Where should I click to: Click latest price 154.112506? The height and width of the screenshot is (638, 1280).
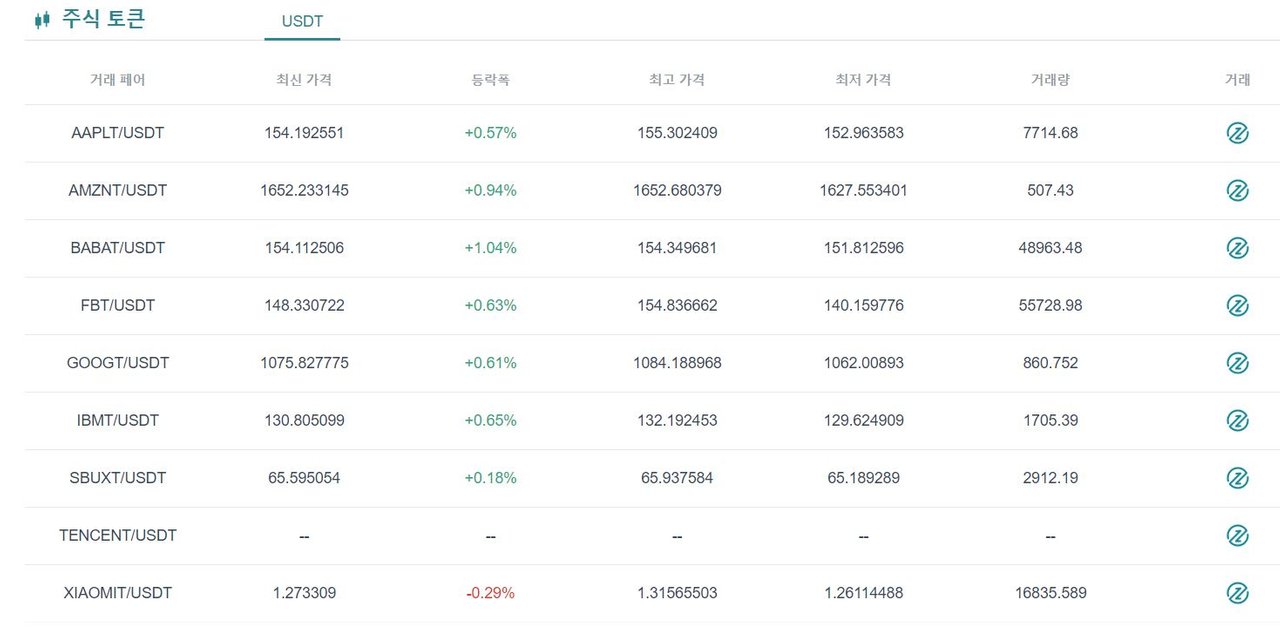click(x=304, y=248)
